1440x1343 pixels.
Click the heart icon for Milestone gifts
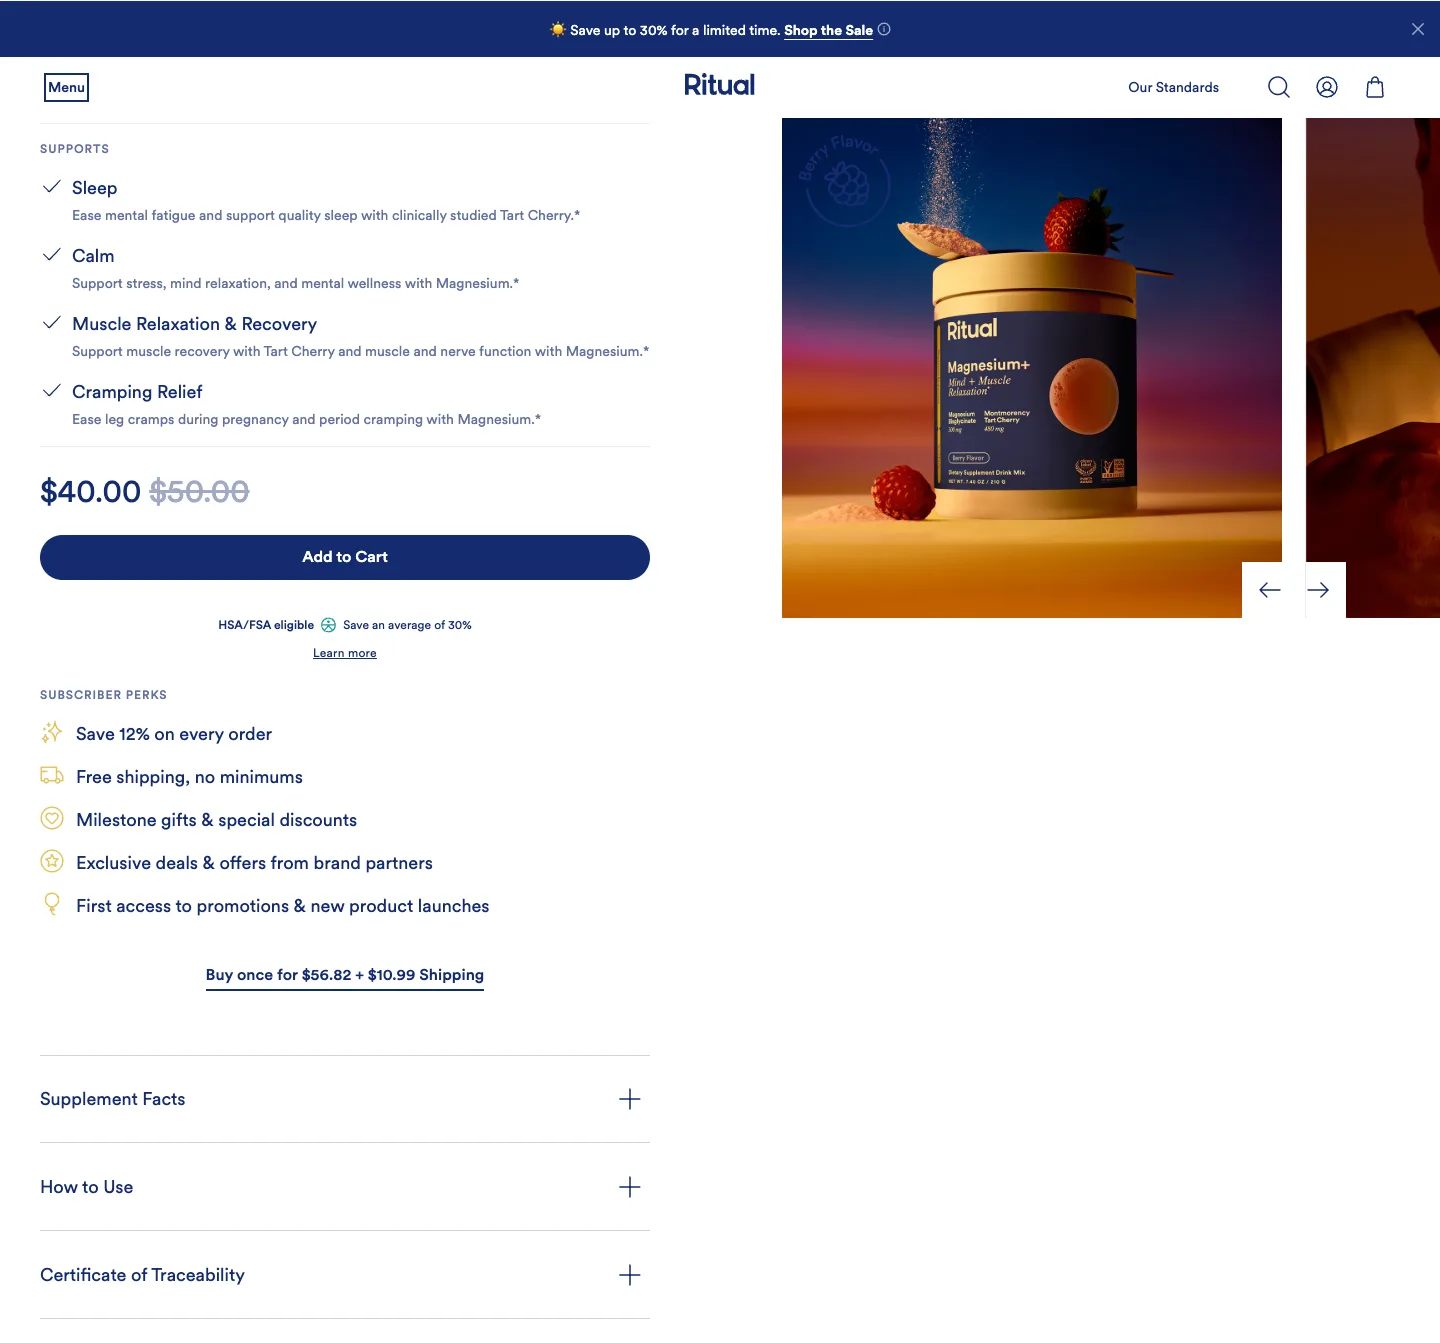52,818
